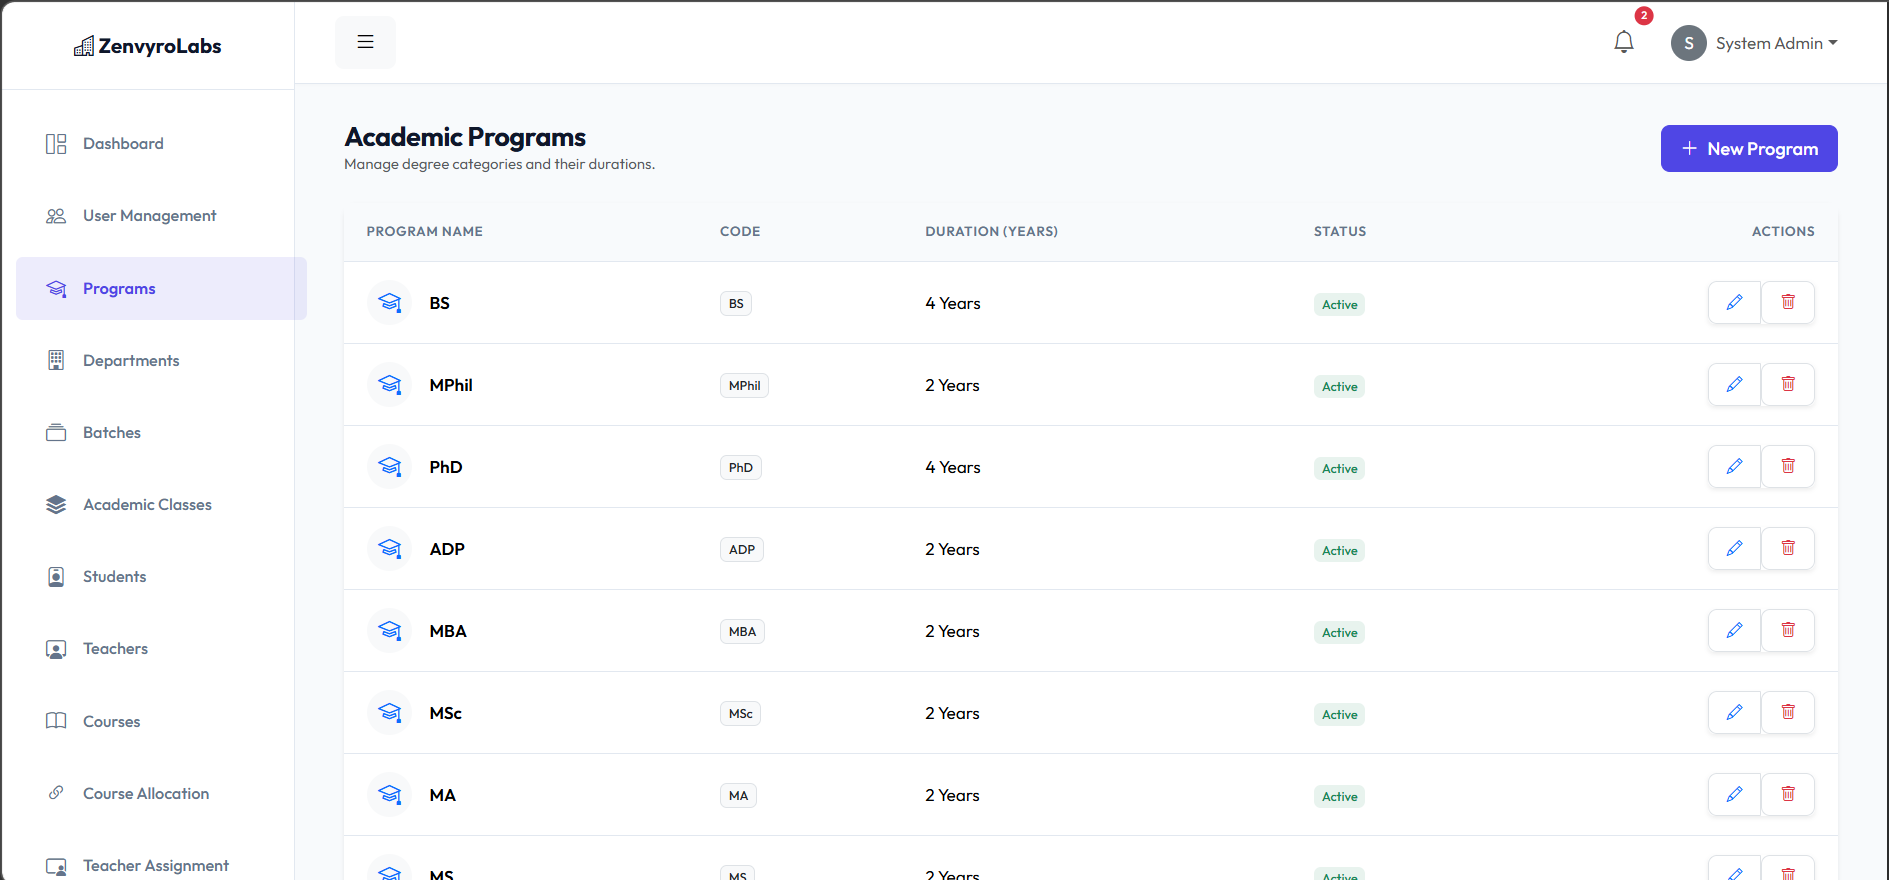Open the Academic Classes page
This screenshot has height=880, width=1889.
147,505
